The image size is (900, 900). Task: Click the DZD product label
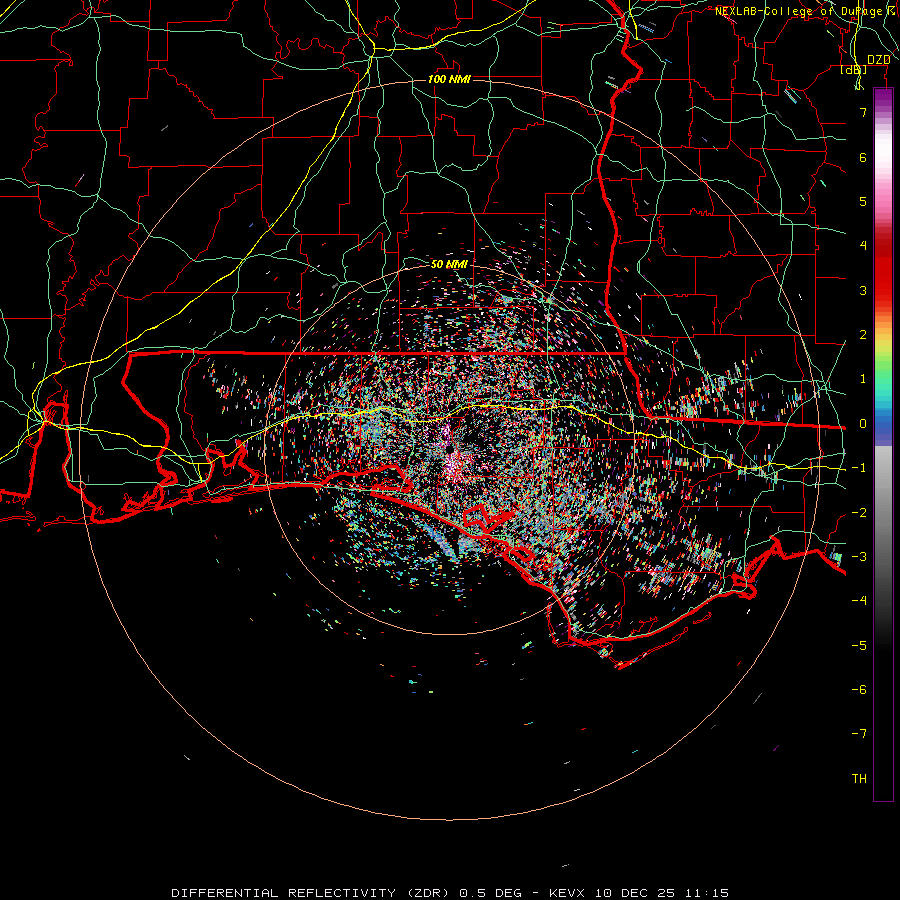coord(878,60)
